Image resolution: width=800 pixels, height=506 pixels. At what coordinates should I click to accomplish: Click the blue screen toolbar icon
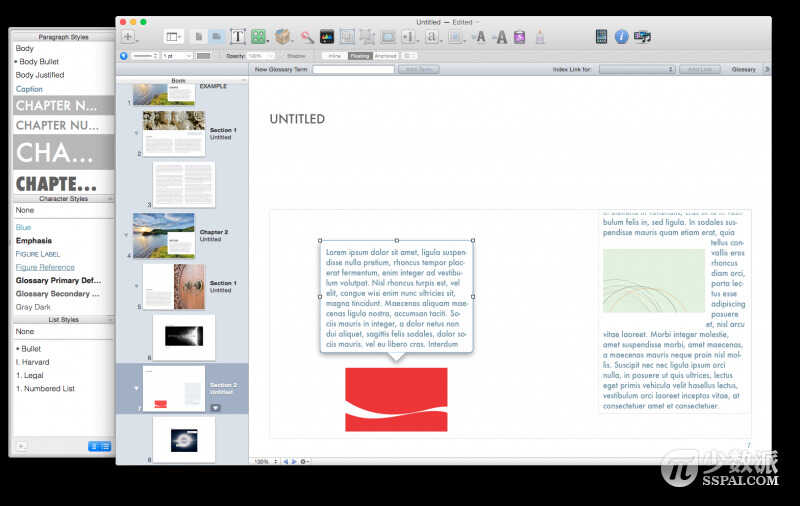pyautogui.click(x=388, y=37)
